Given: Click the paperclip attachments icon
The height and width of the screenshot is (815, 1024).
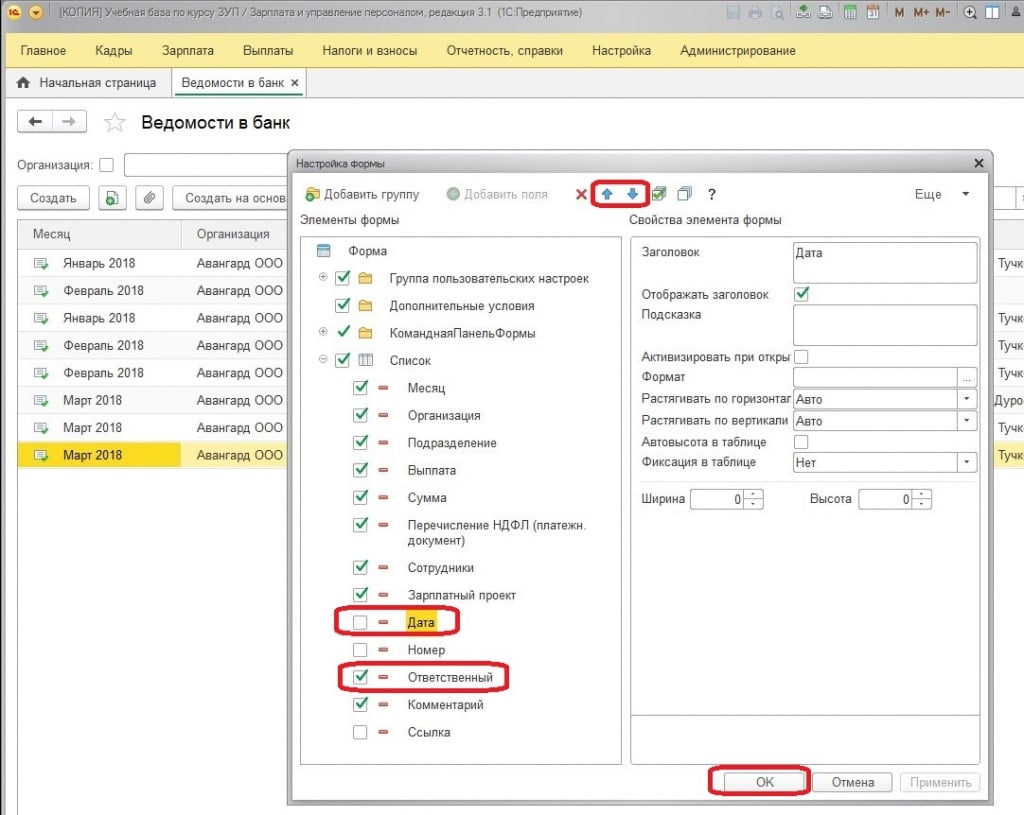Looking at the screenshot, I should pos(148,198).
